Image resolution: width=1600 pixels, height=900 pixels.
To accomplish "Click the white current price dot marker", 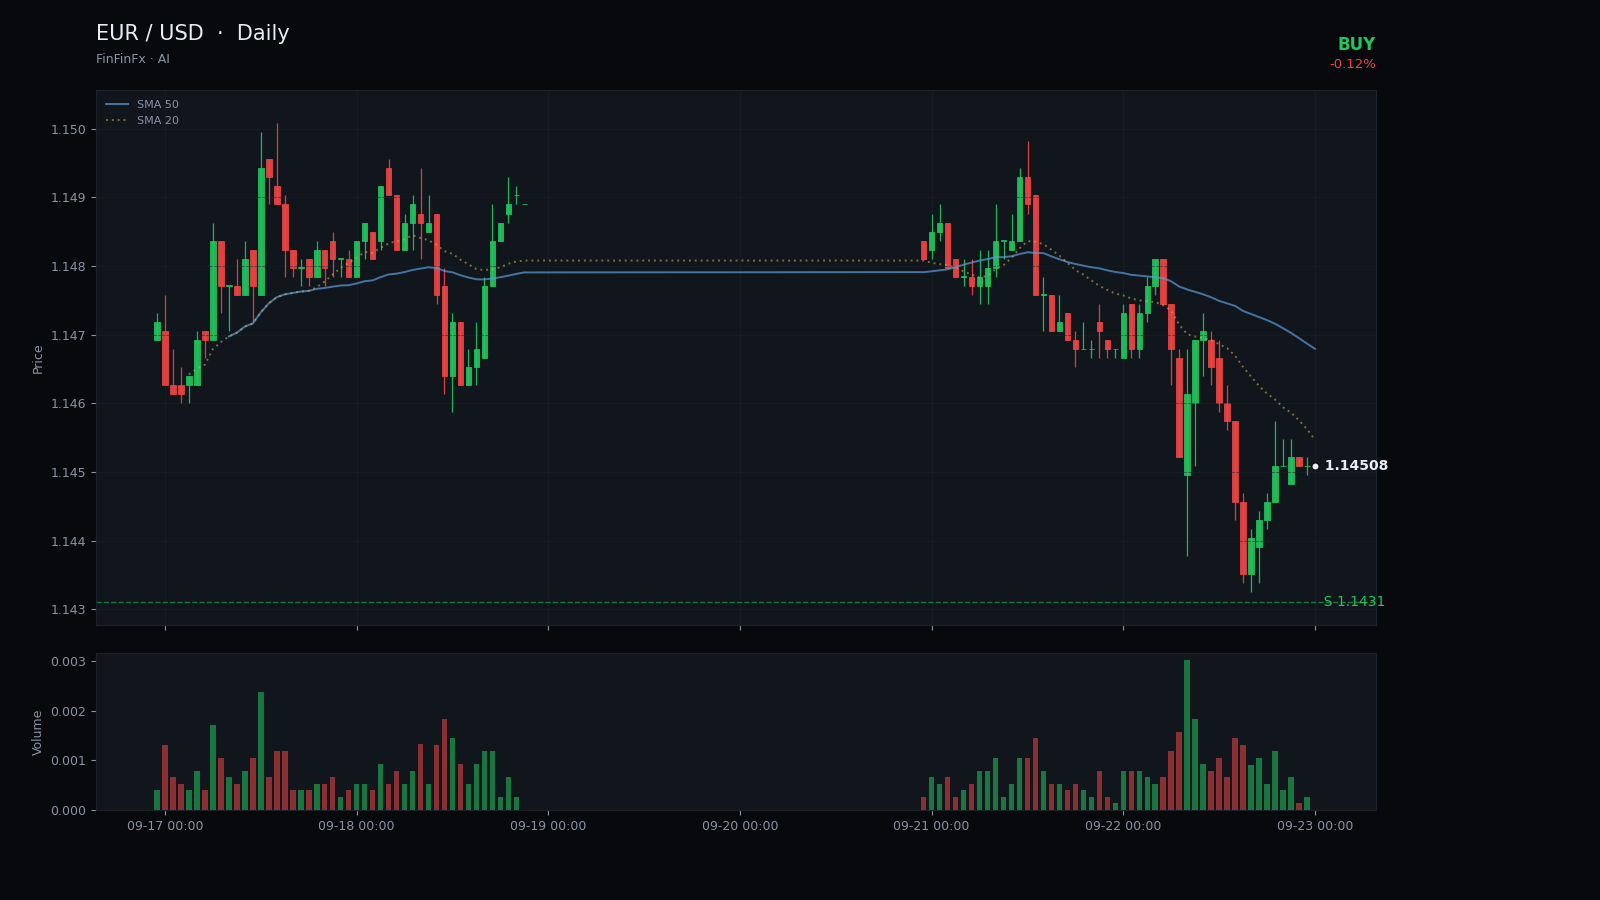I will tap(1315, 466).
